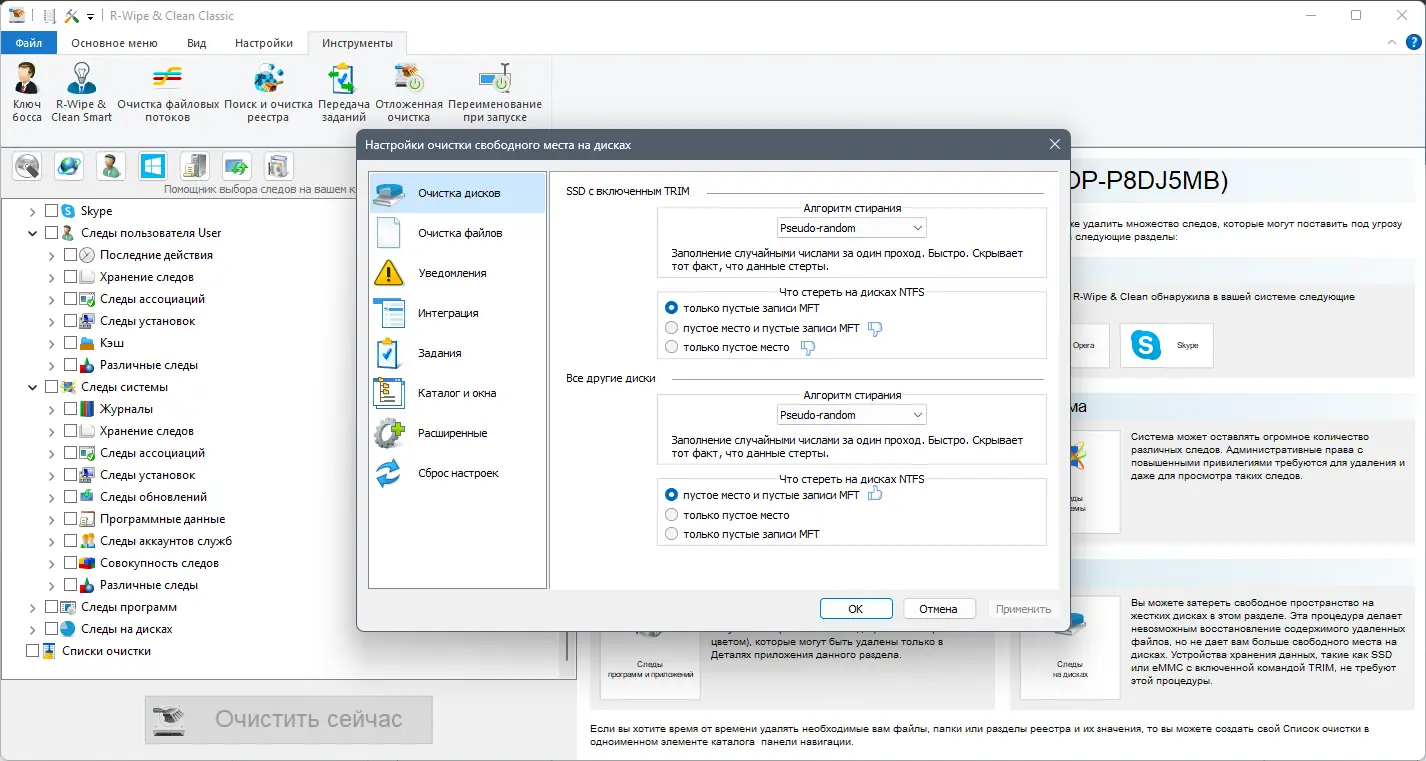Check Следы пользователя User checkbox

coord(51,233)
